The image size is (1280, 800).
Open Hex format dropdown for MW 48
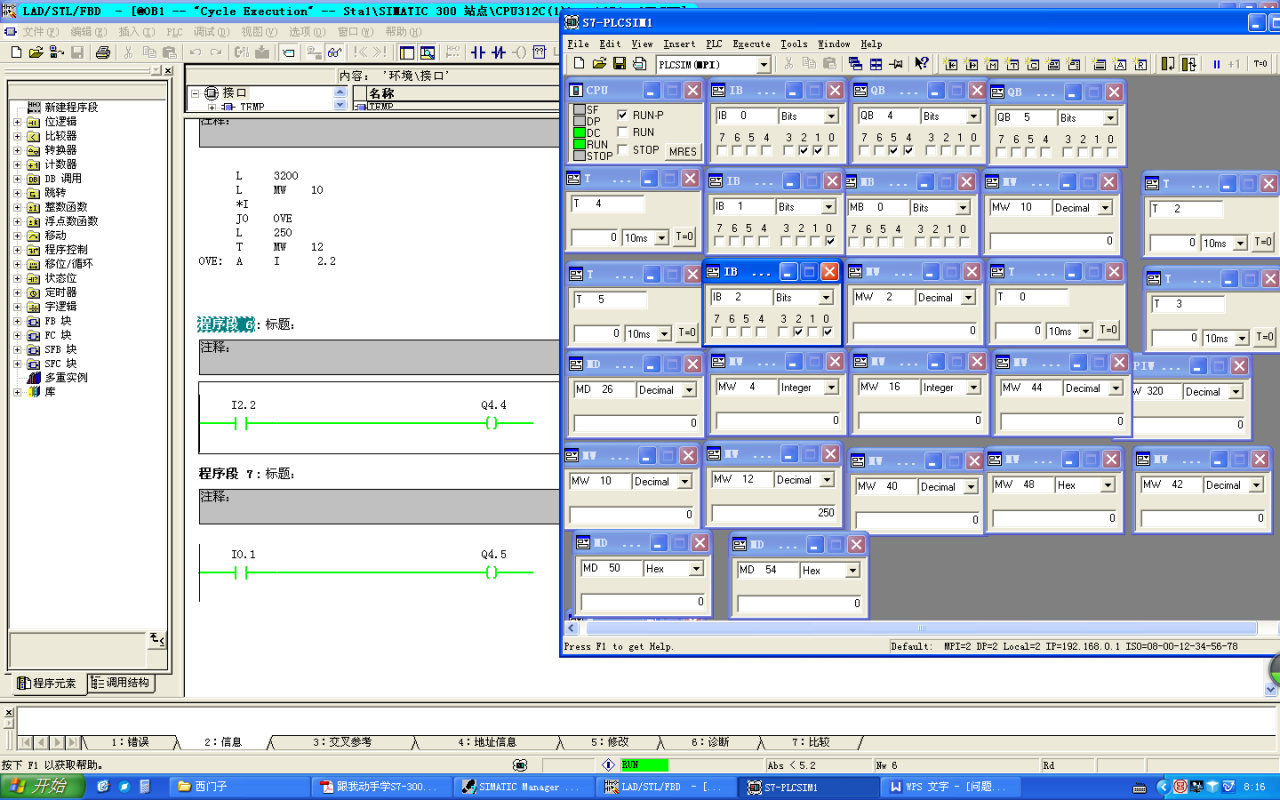[x=1108, y=485]
